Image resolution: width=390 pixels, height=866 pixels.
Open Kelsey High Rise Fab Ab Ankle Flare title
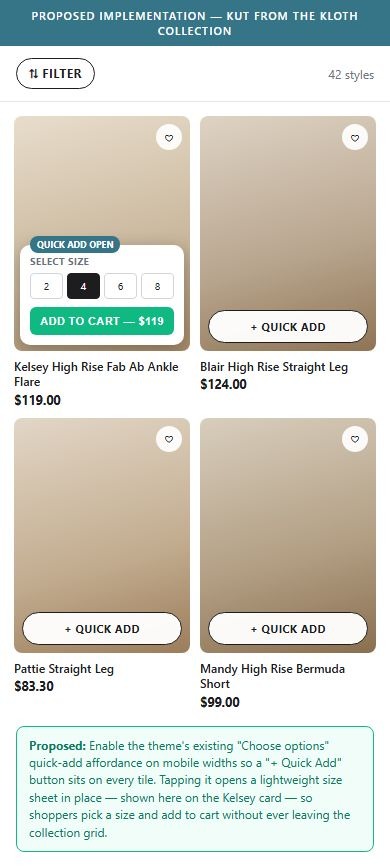(96, 374)
